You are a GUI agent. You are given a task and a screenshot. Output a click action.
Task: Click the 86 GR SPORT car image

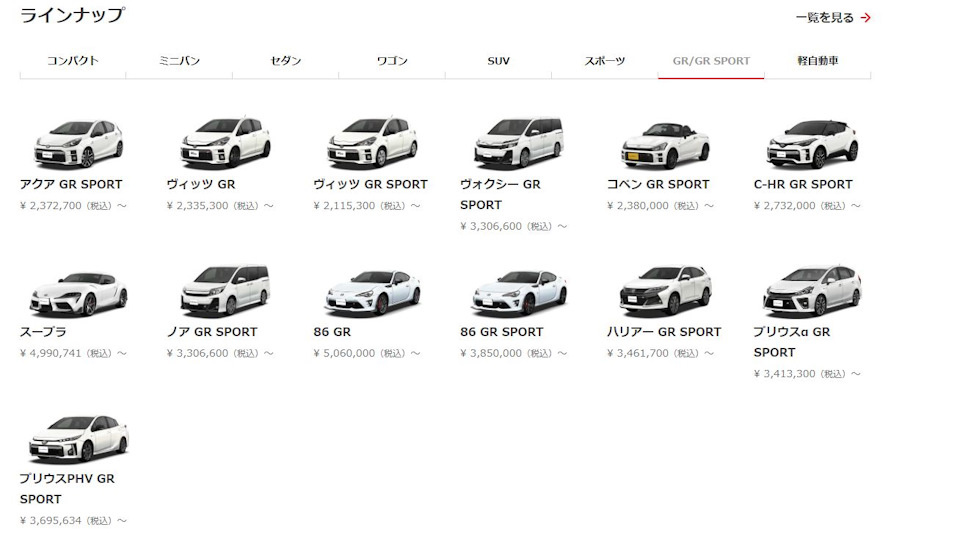(x=519, y=293)
